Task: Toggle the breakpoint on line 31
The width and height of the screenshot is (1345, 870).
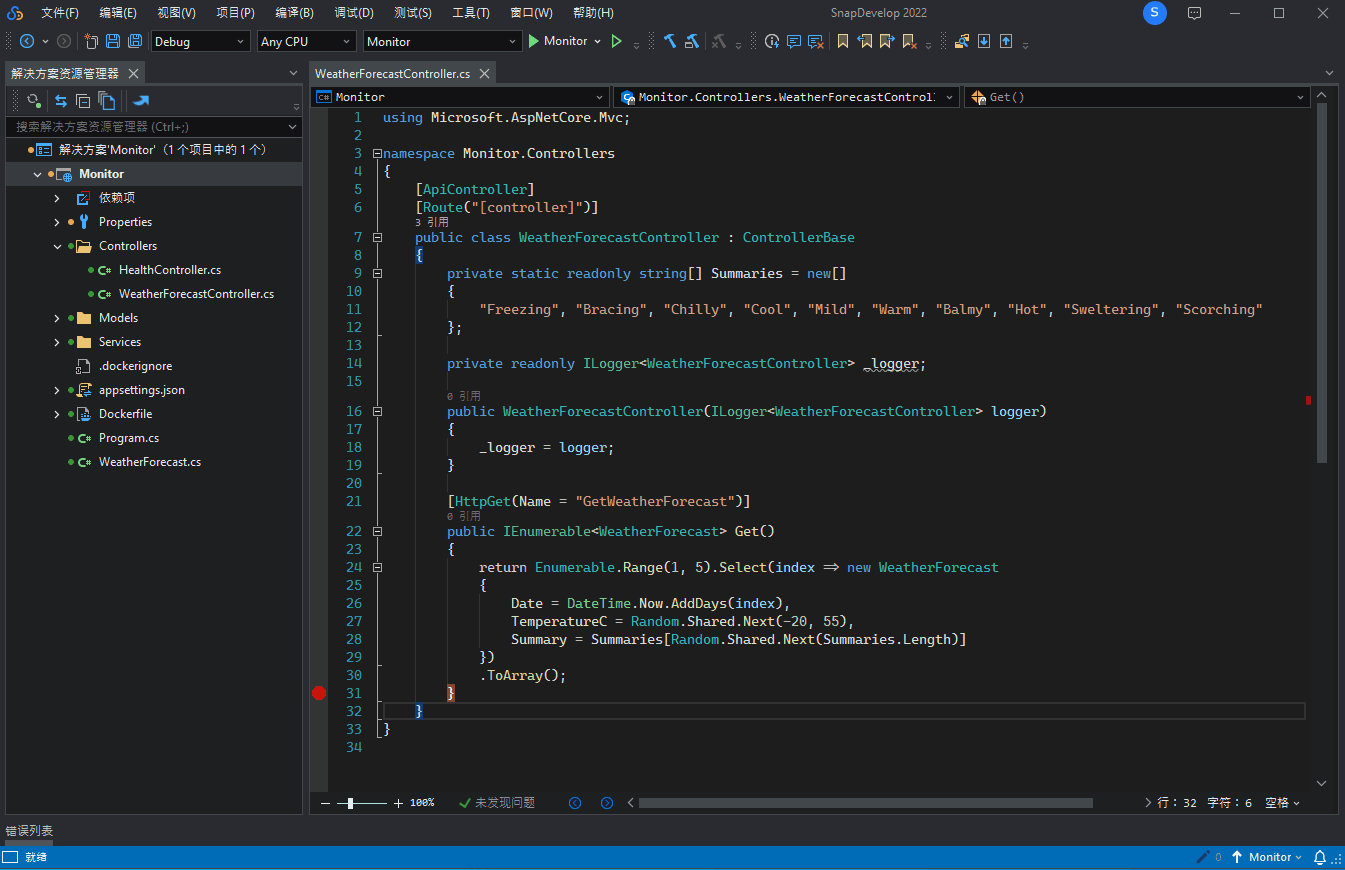Action: (x=319, y=693)
